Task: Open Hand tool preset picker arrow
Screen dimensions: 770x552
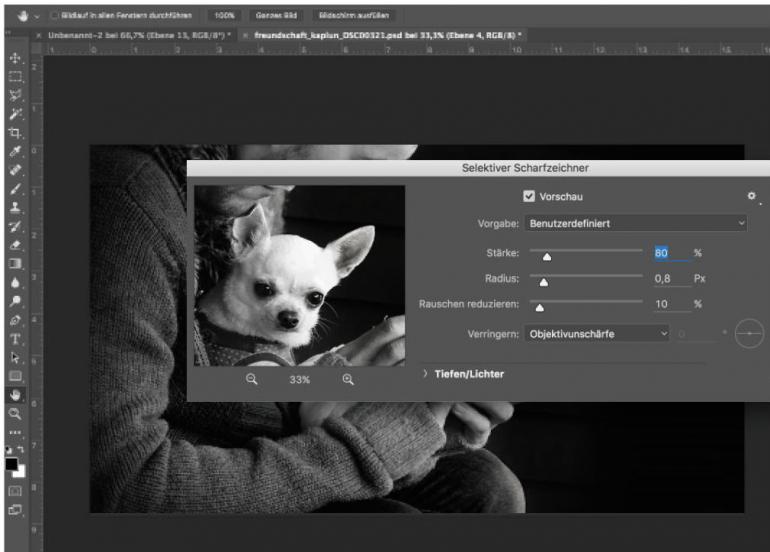Action: pos(37,16)
